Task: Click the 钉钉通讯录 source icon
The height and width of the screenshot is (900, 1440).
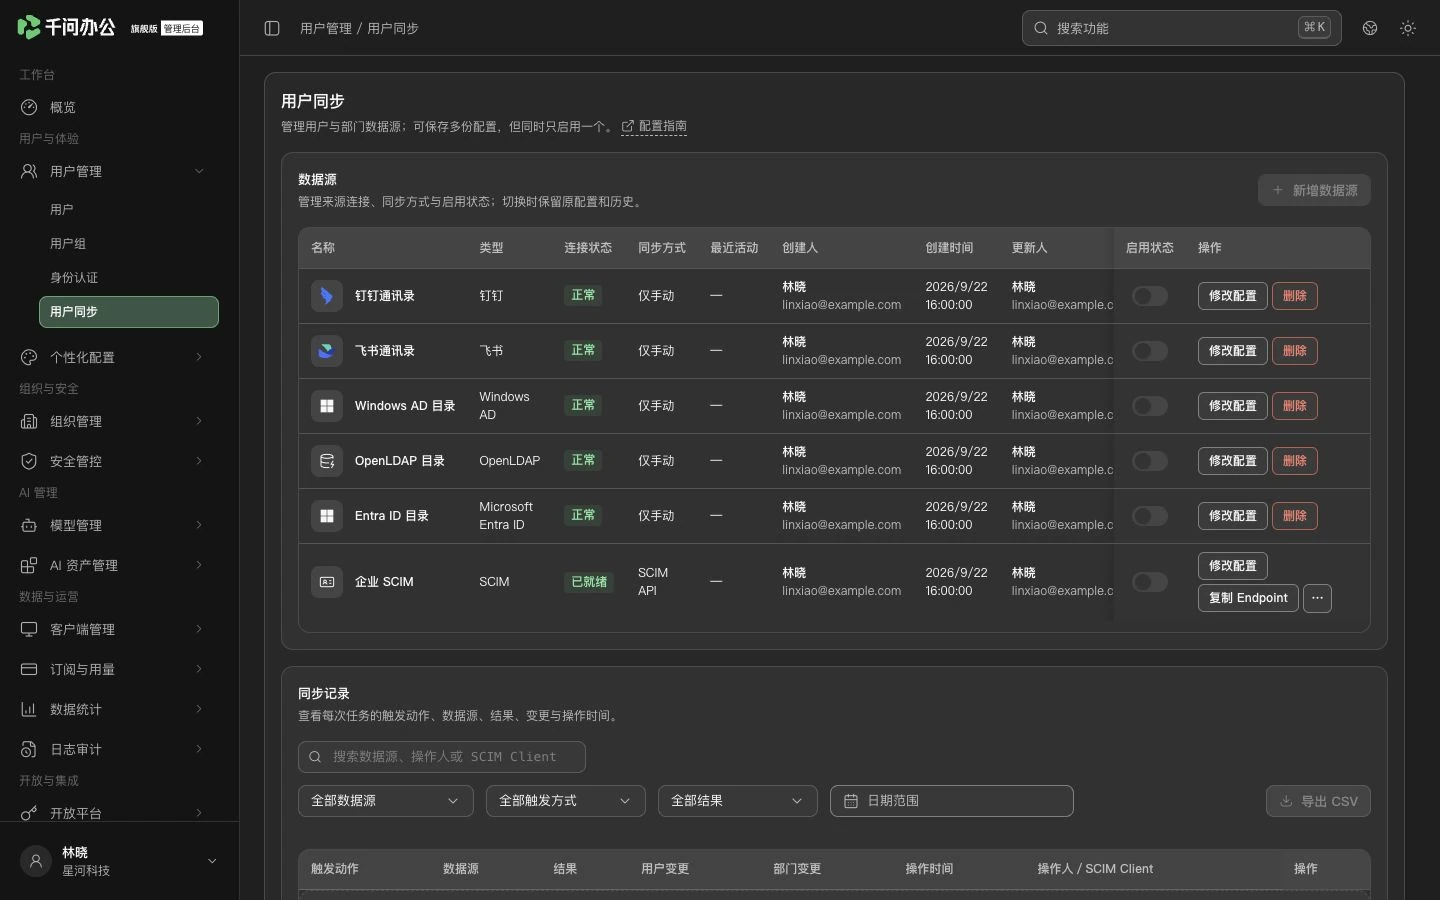Action: 327,296
